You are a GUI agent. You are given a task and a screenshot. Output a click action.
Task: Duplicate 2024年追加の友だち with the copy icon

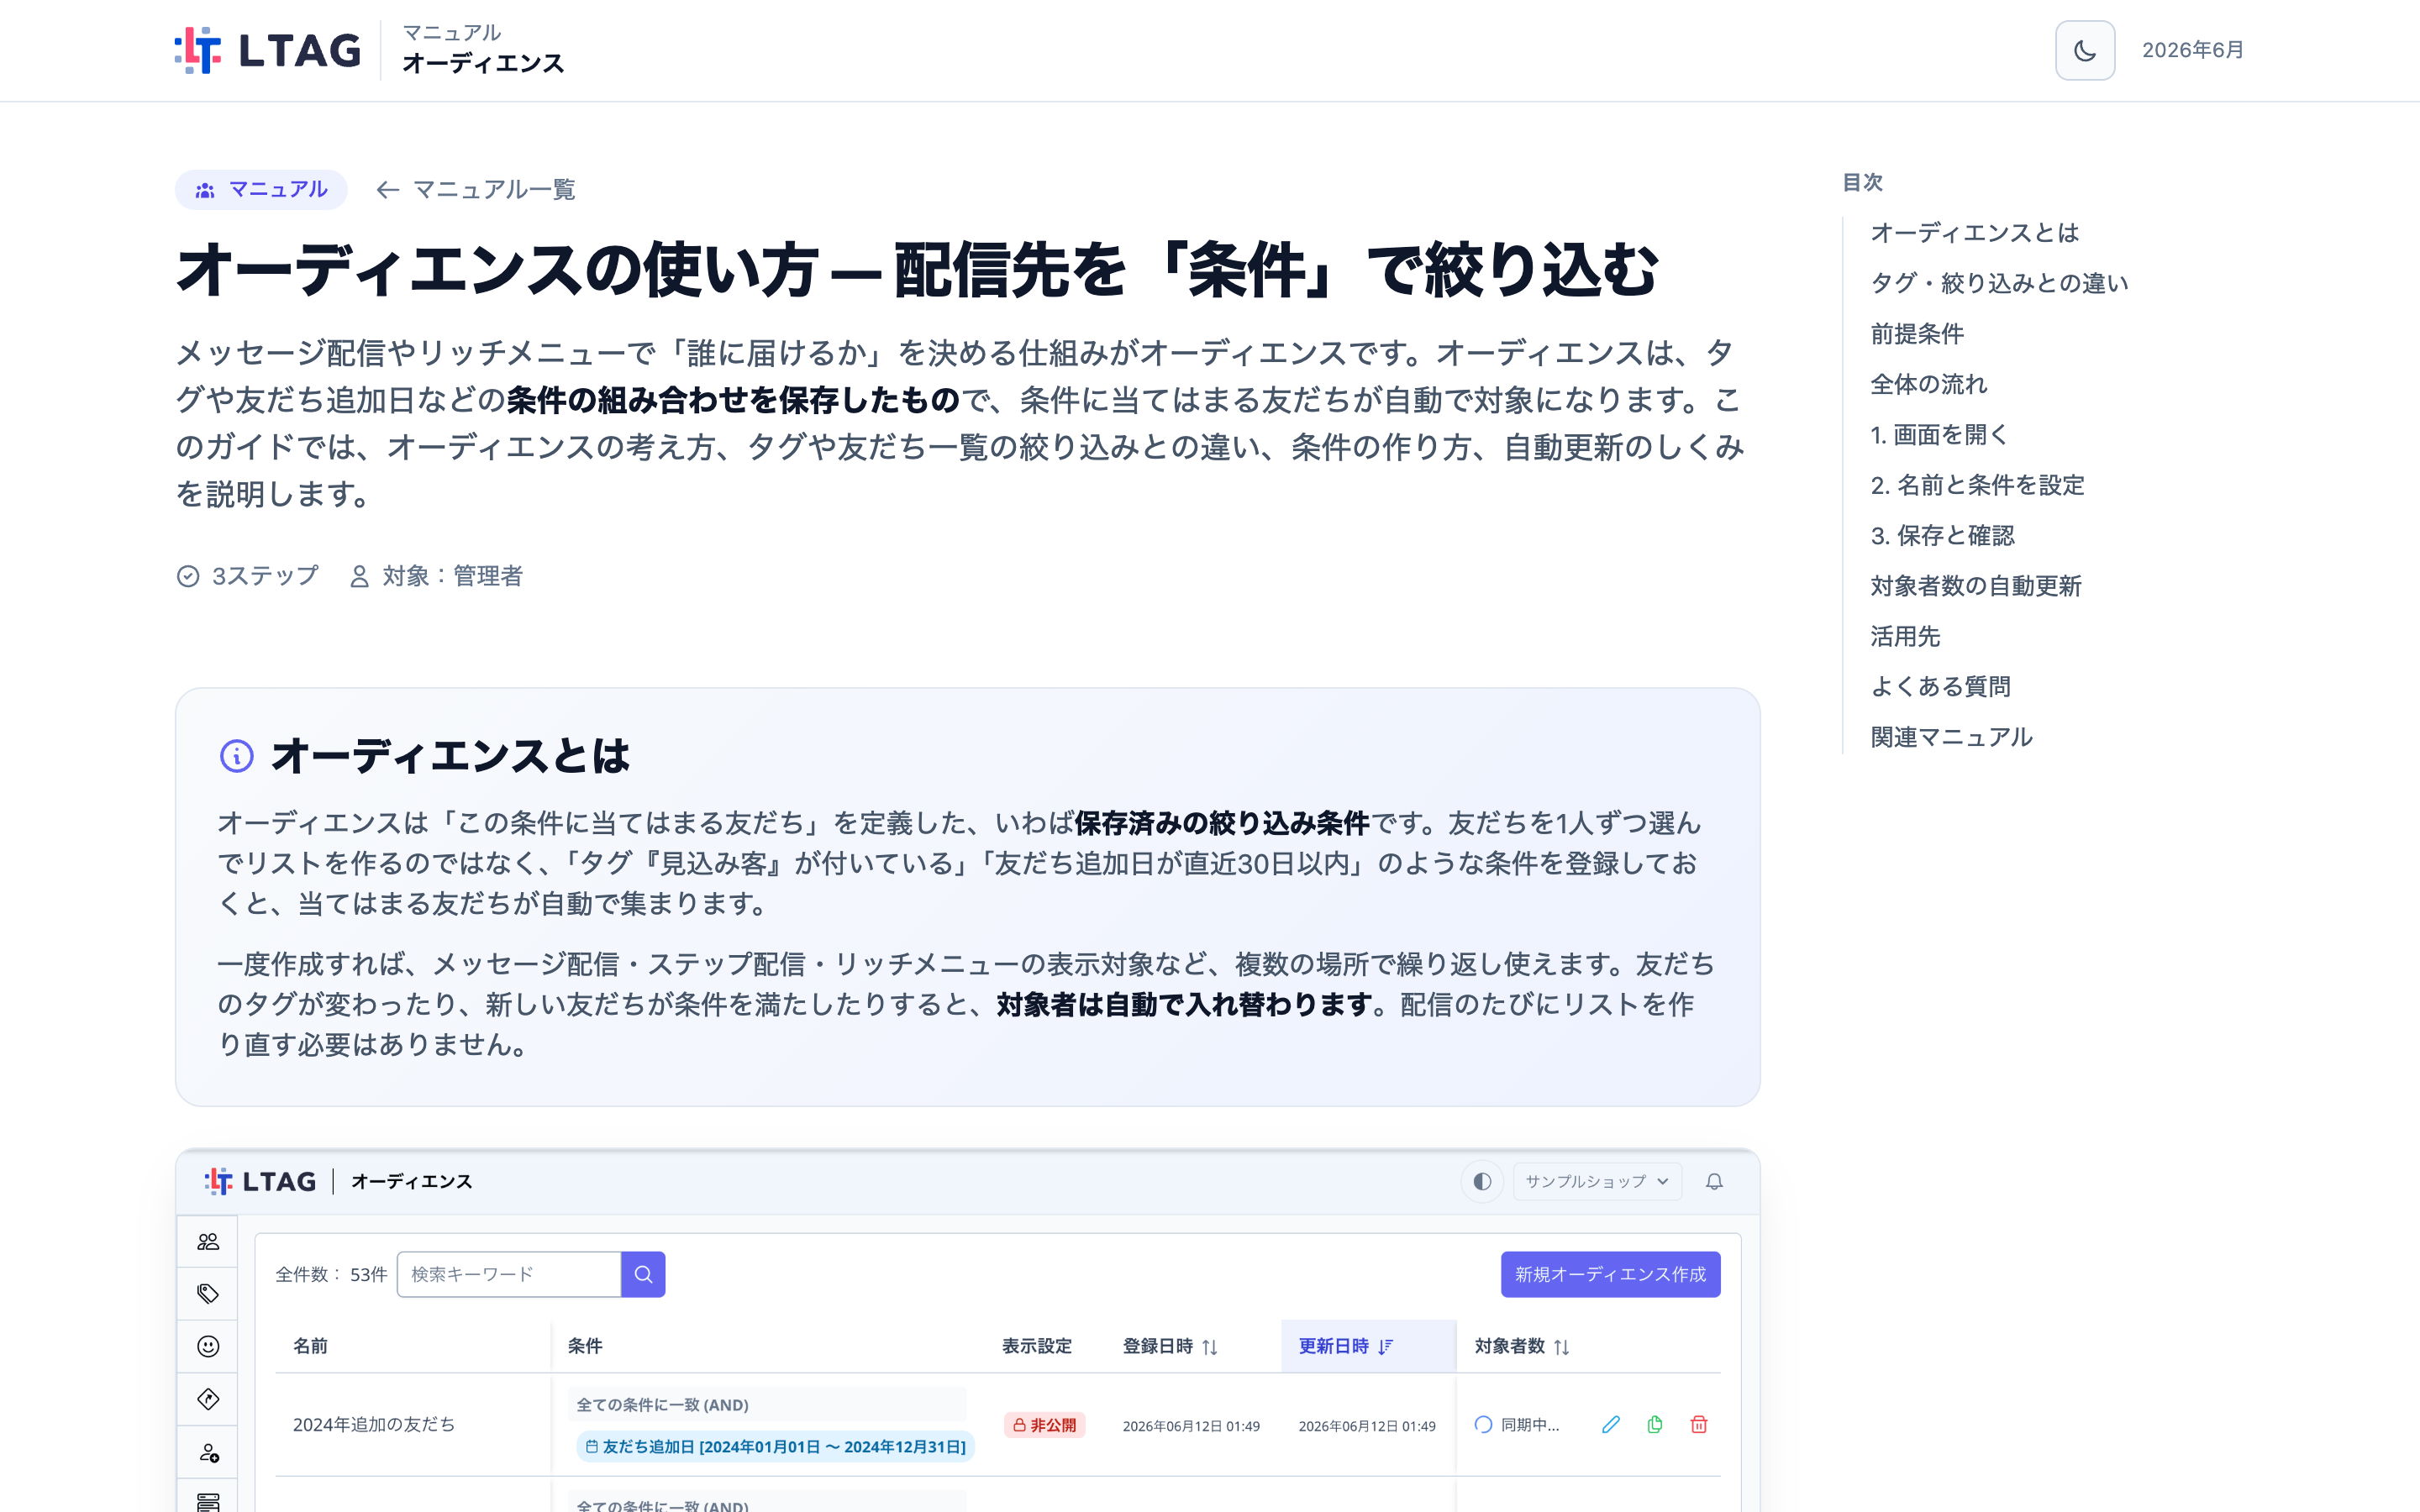coord(1655,1424)
